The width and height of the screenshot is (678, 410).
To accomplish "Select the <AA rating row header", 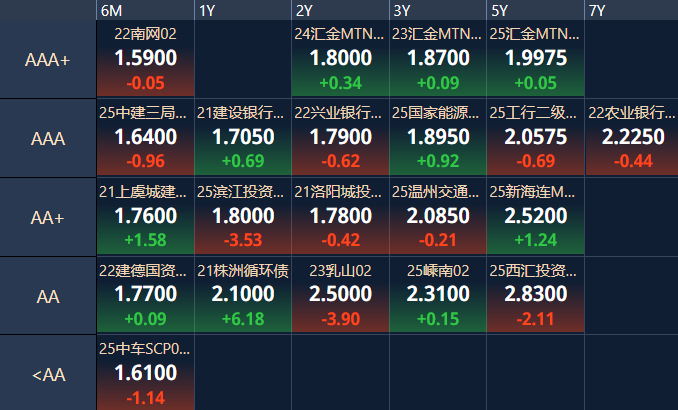I will (x=48, y=375).
